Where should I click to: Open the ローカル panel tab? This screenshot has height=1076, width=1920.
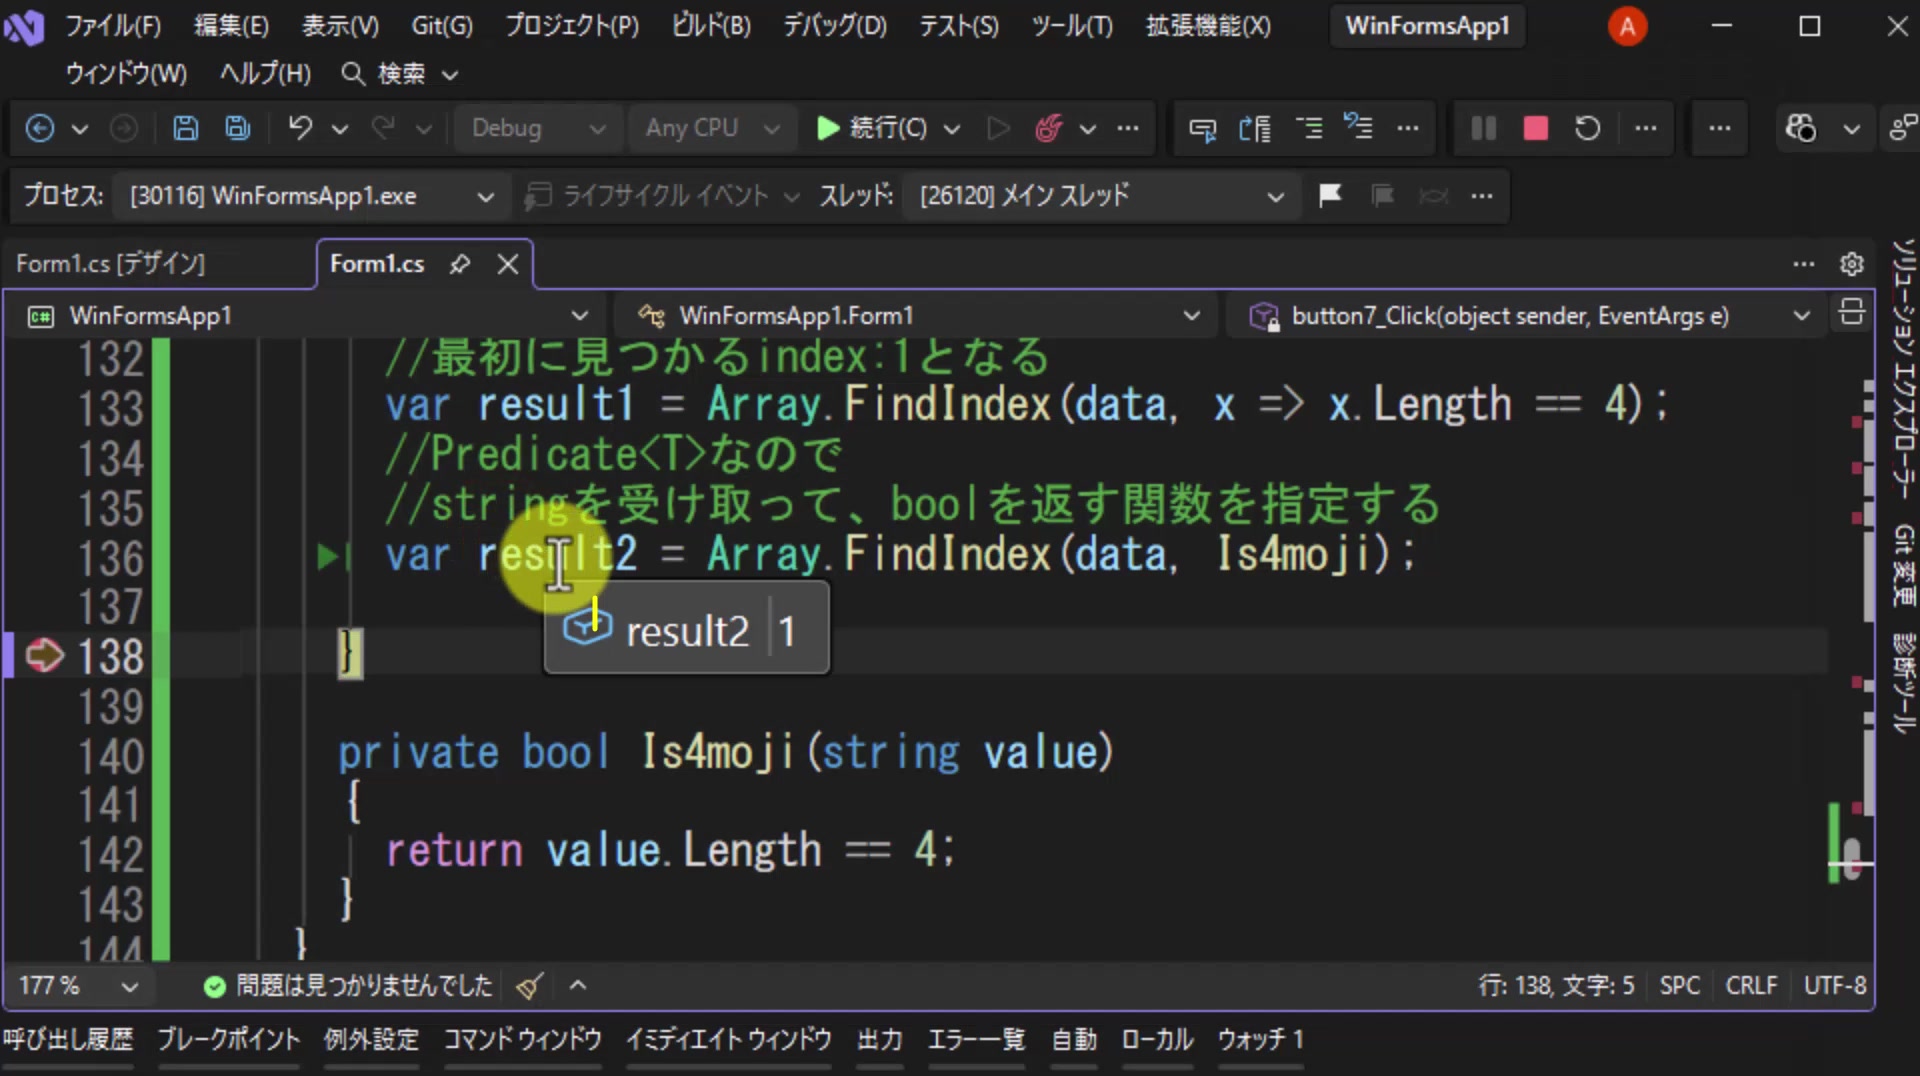click(x=1157, y=1040)
